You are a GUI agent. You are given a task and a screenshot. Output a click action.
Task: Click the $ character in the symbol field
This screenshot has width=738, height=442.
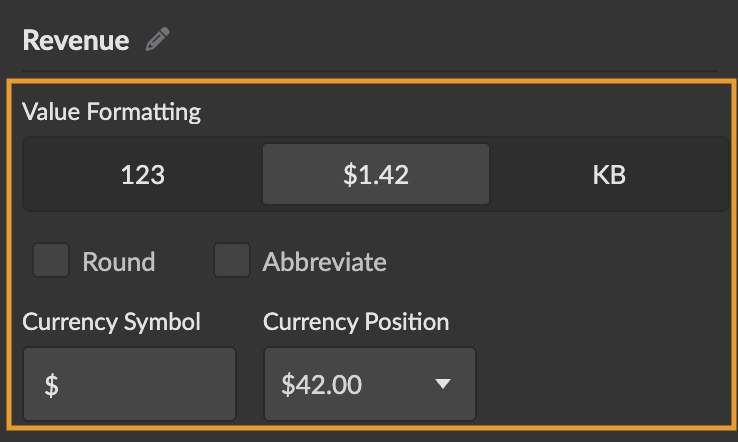(51, 386)
